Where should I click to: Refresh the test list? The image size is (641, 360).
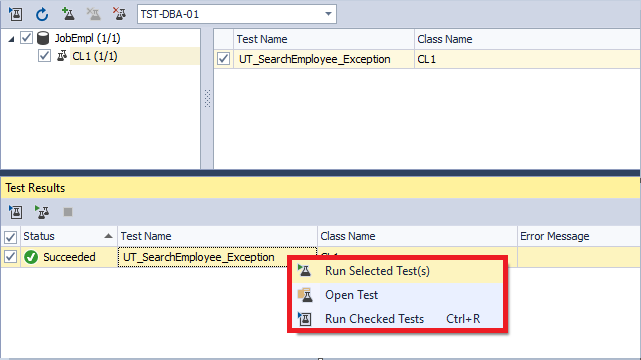coord(42,14)
